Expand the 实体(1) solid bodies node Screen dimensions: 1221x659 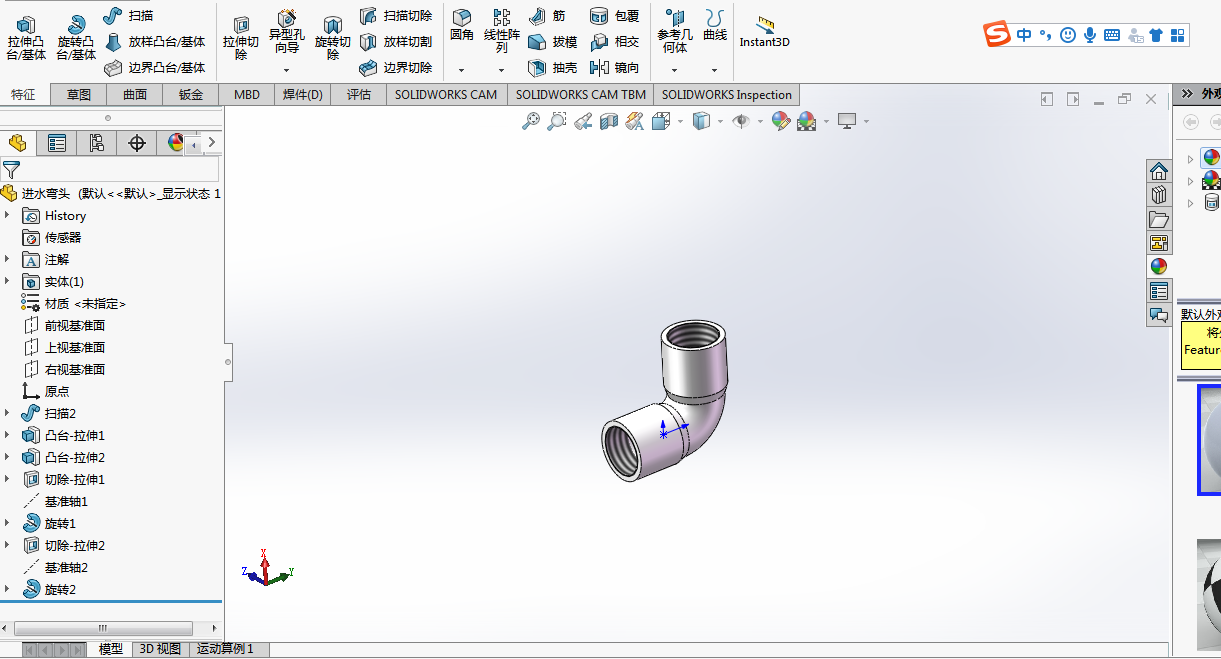click(7, 281)
